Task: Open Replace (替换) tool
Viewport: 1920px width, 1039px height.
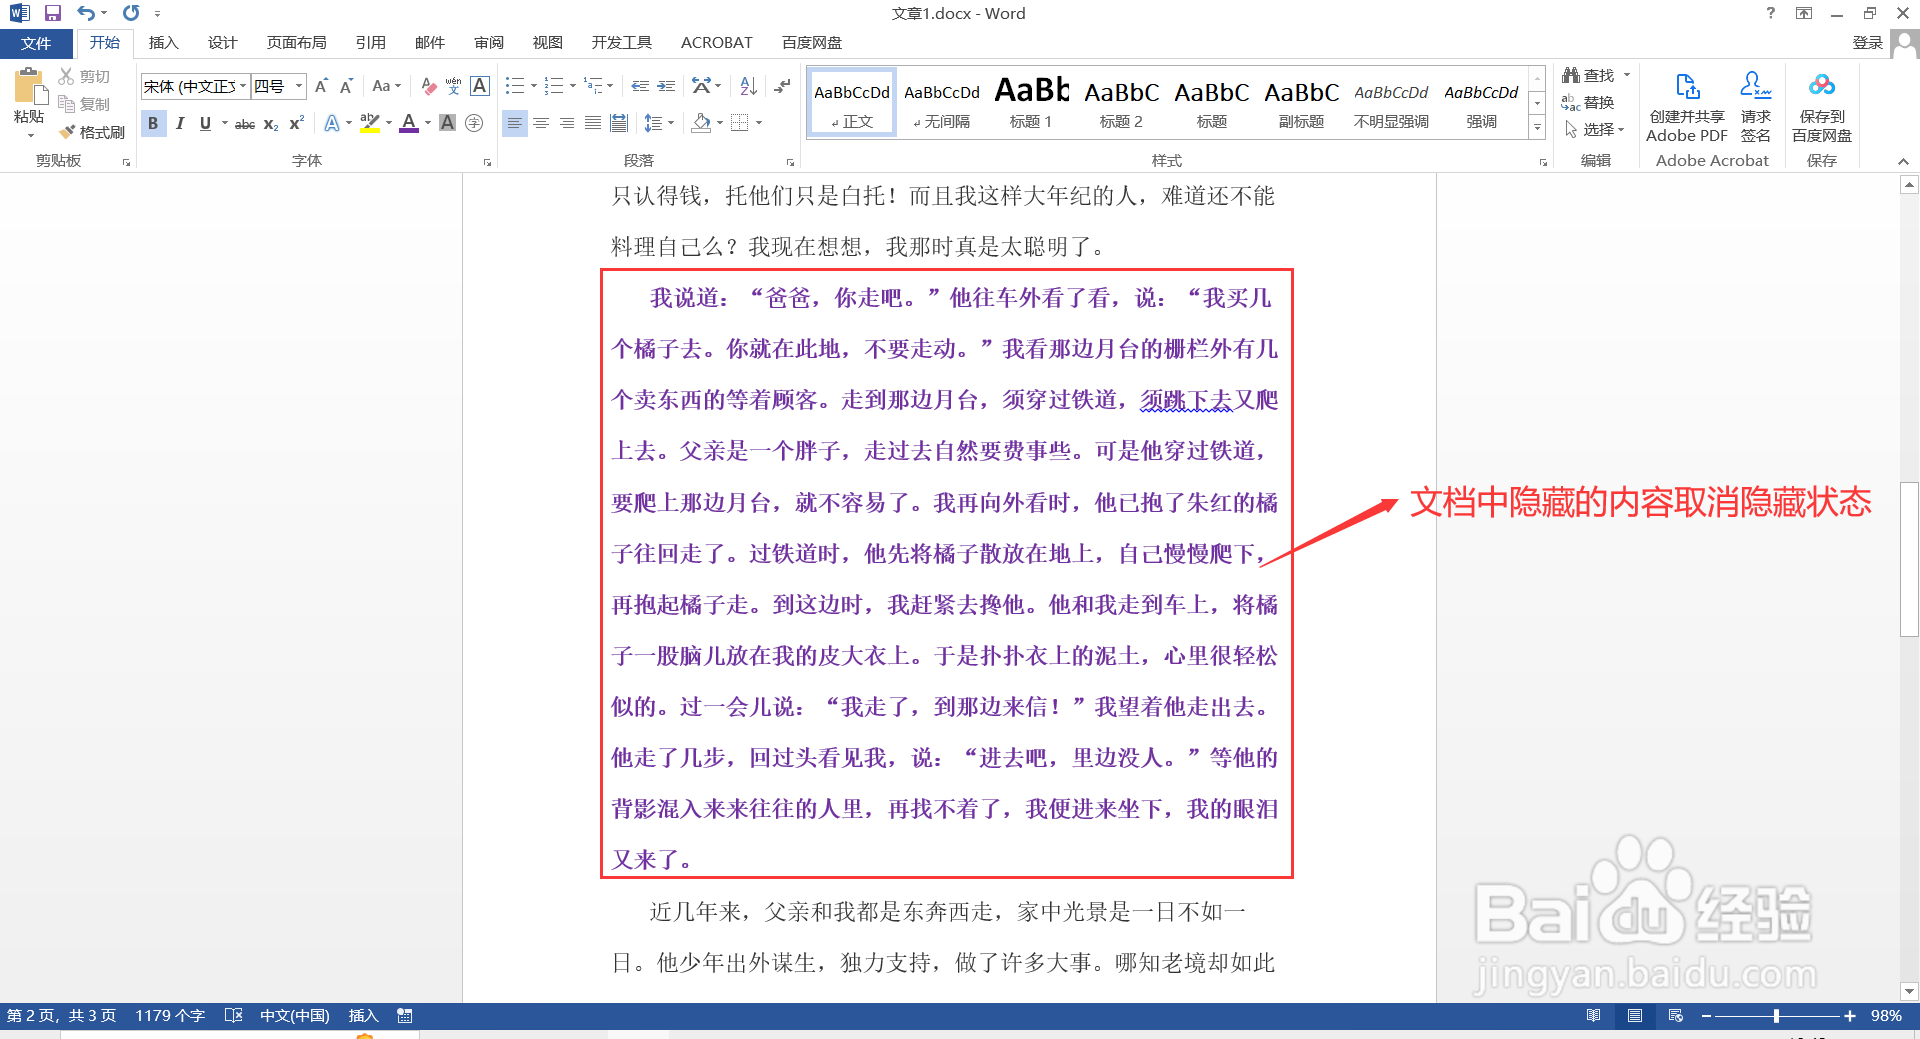Action: (x=1588, y=102)
